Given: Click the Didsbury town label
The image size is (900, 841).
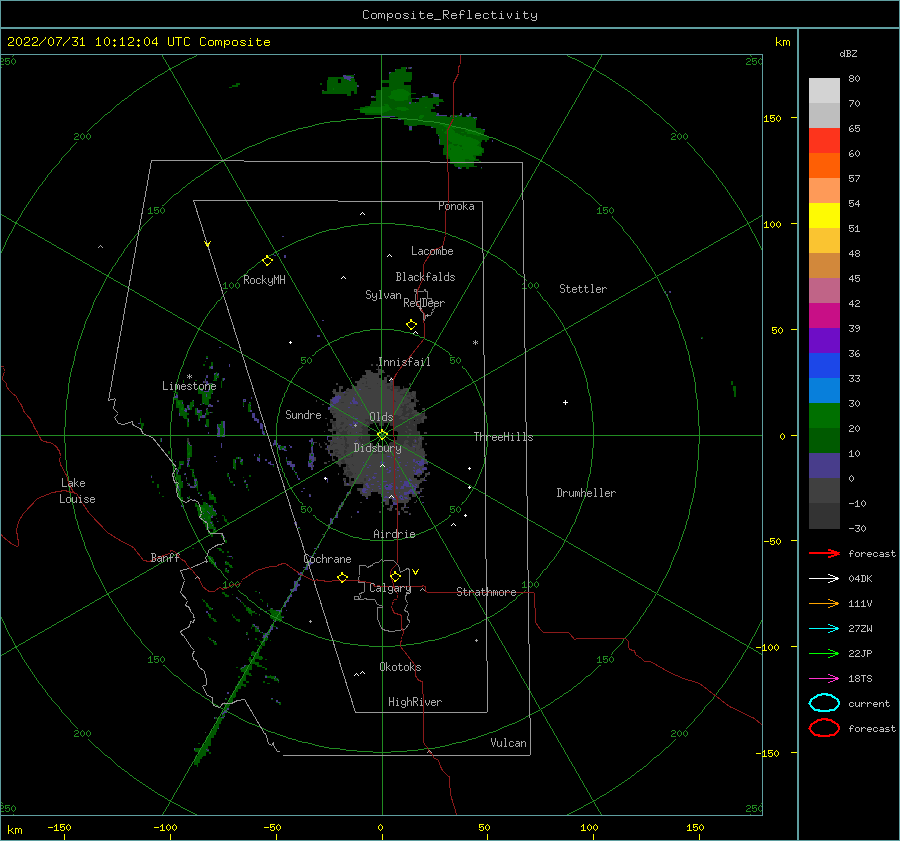Looking at the screenshot, I should 377,448.
